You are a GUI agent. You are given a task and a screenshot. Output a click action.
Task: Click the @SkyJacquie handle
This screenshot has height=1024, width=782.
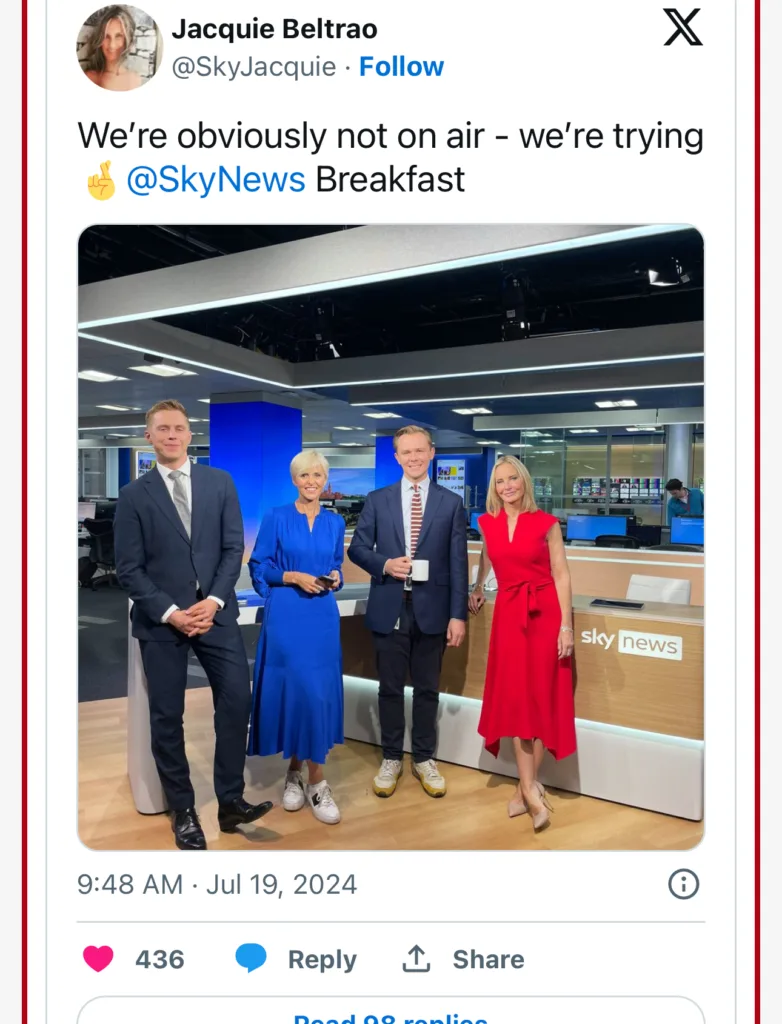click(253, 67)
